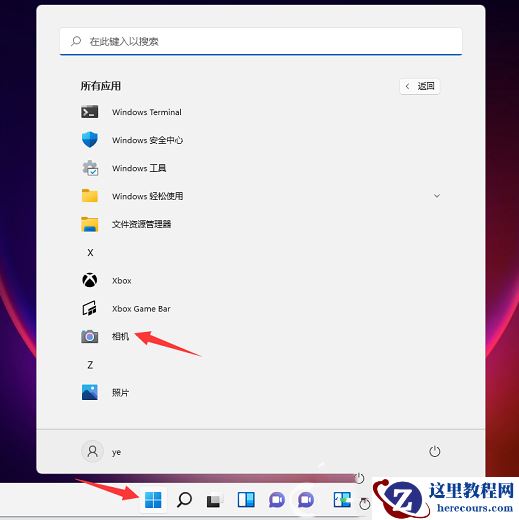Jump to letter X section header
This screenshot has width=519, height=520.
[90, 252]
